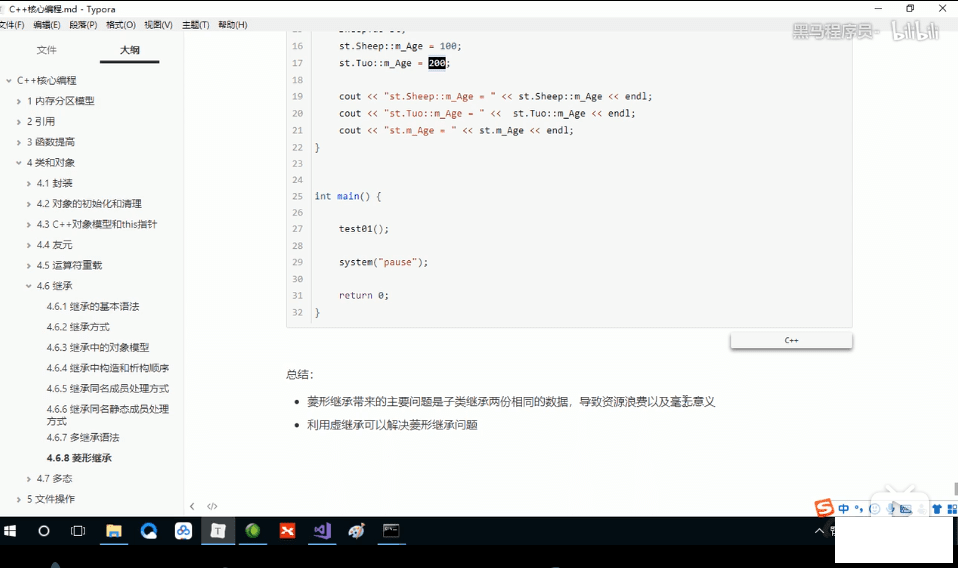Open the 文件(F) menu
The height and width of the screenshot is (568, 958).
12,24
